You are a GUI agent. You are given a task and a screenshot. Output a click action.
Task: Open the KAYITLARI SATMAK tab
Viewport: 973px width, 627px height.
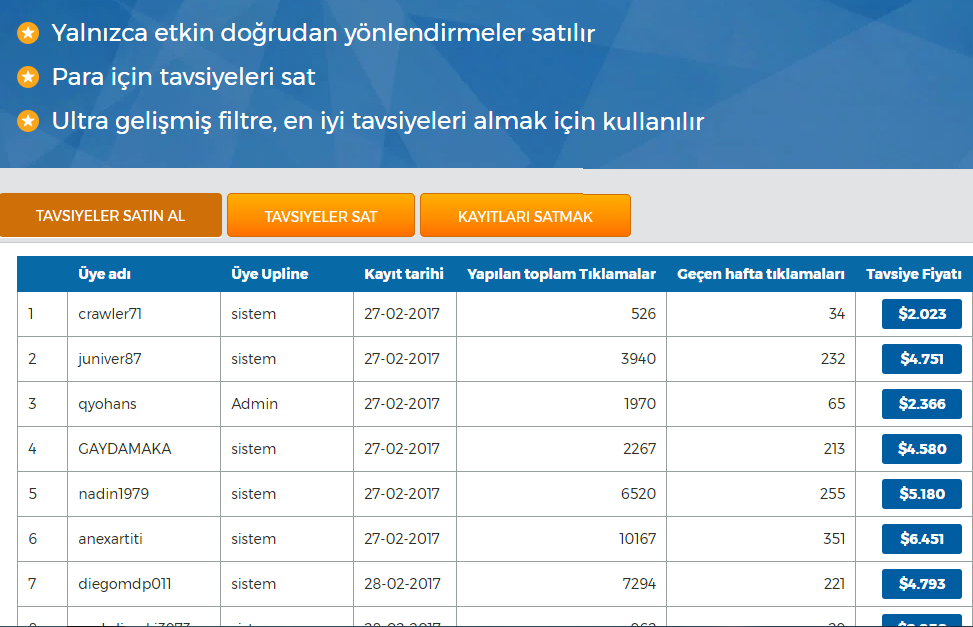click(525, 215)
